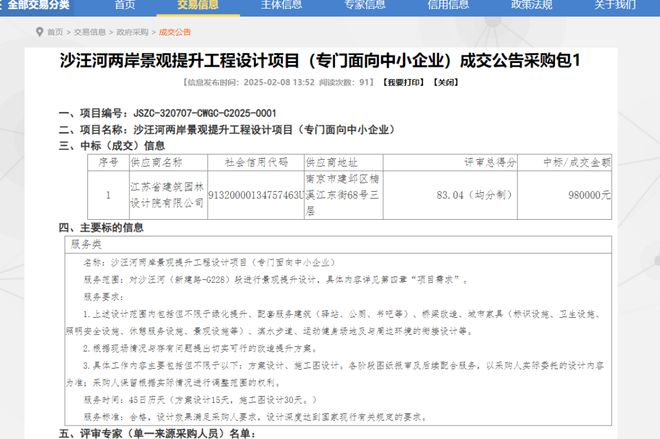Screen dimensions: 660x439
Task: Click the 关闭 close page link
Action: [446, 82]
